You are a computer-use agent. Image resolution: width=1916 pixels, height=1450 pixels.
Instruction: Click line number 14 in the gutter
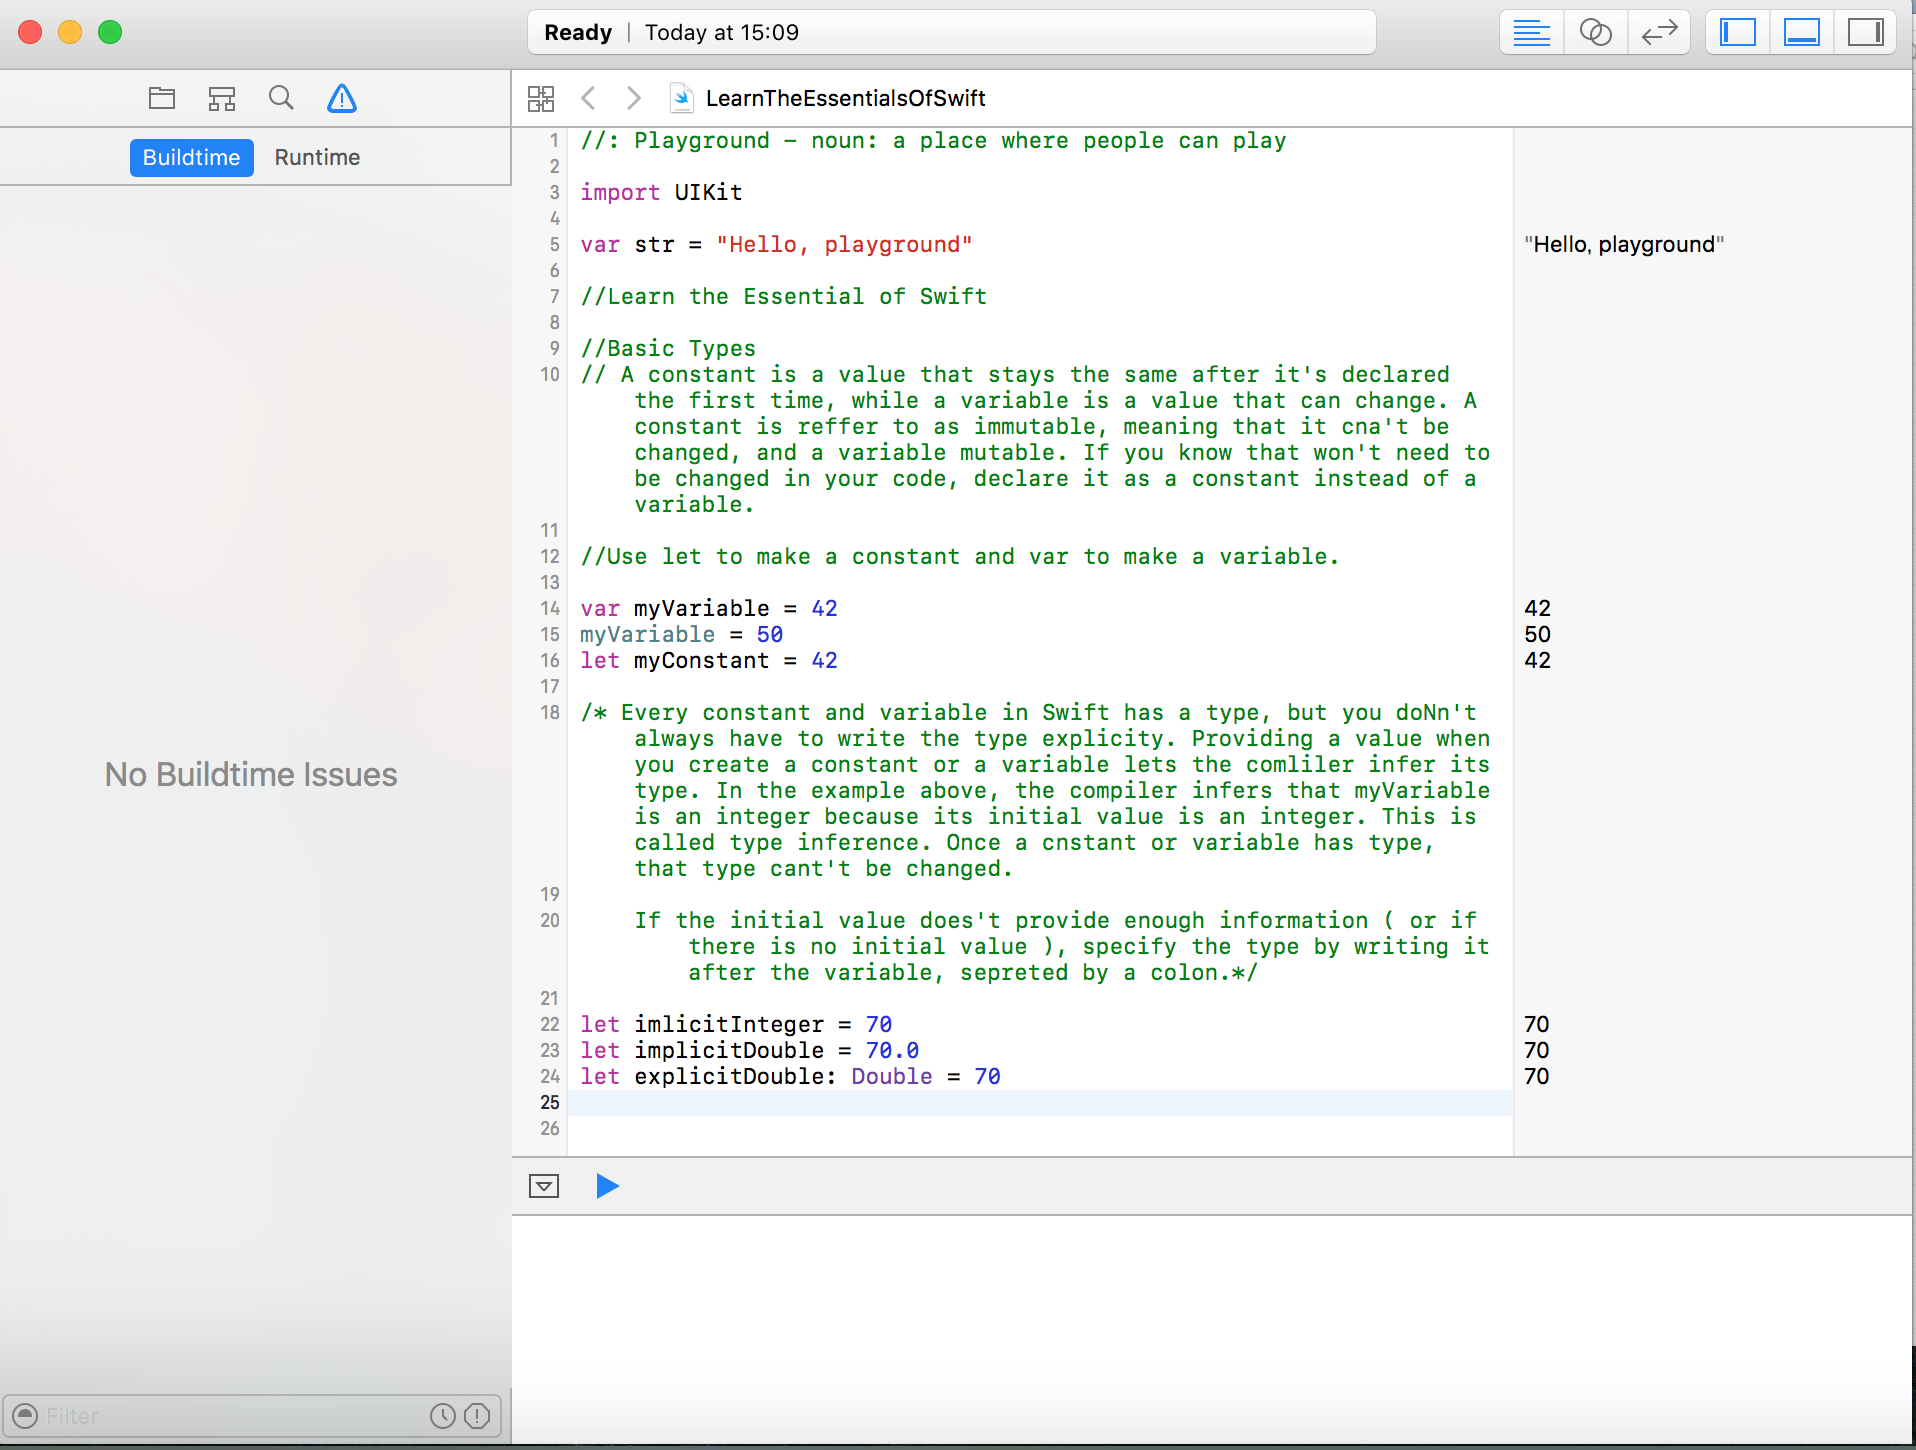pos(550,608)
